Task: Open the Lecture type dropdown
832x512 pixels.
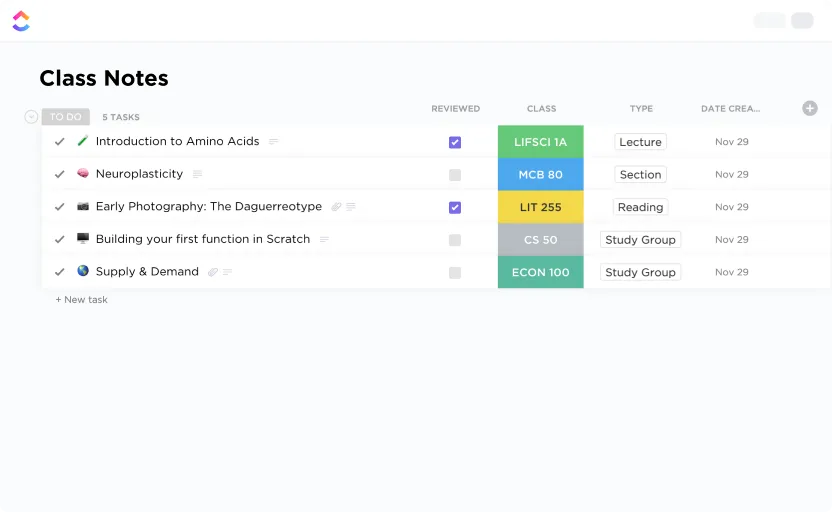Action: coord(640,142)
